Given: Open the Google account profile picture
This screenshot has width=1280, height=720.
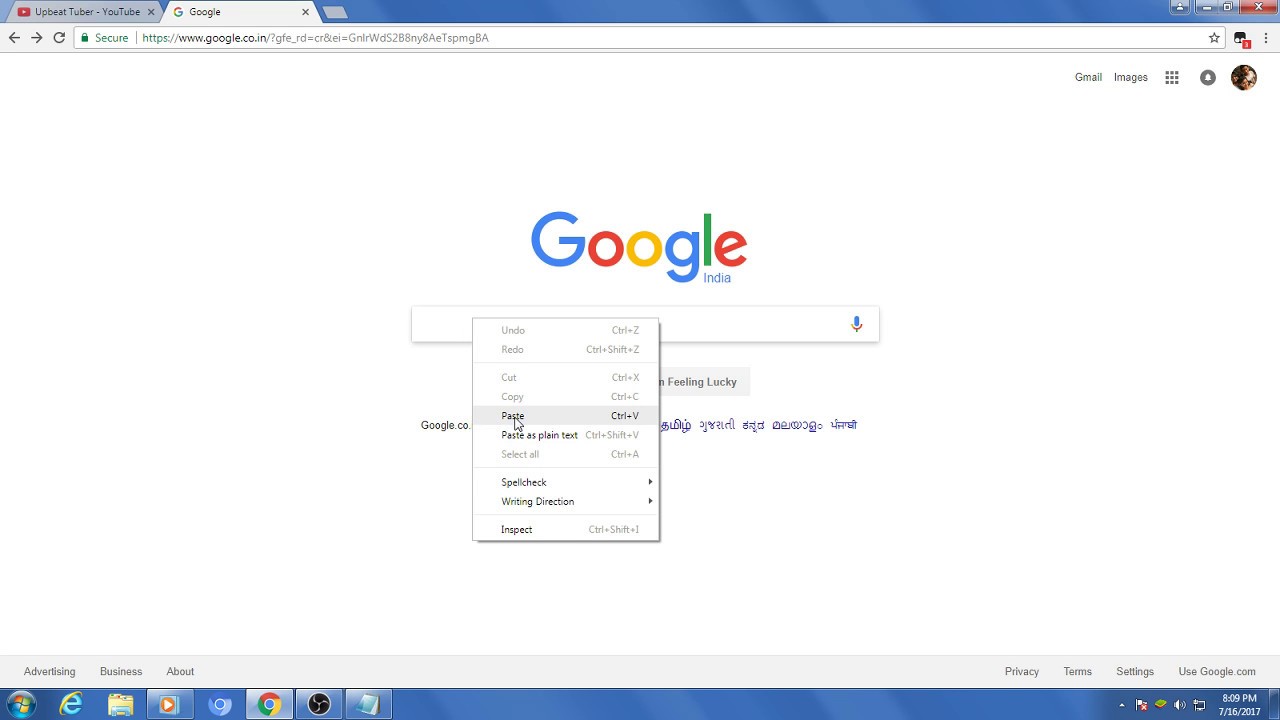Looking at the screenshot, I should point(1244,77).
